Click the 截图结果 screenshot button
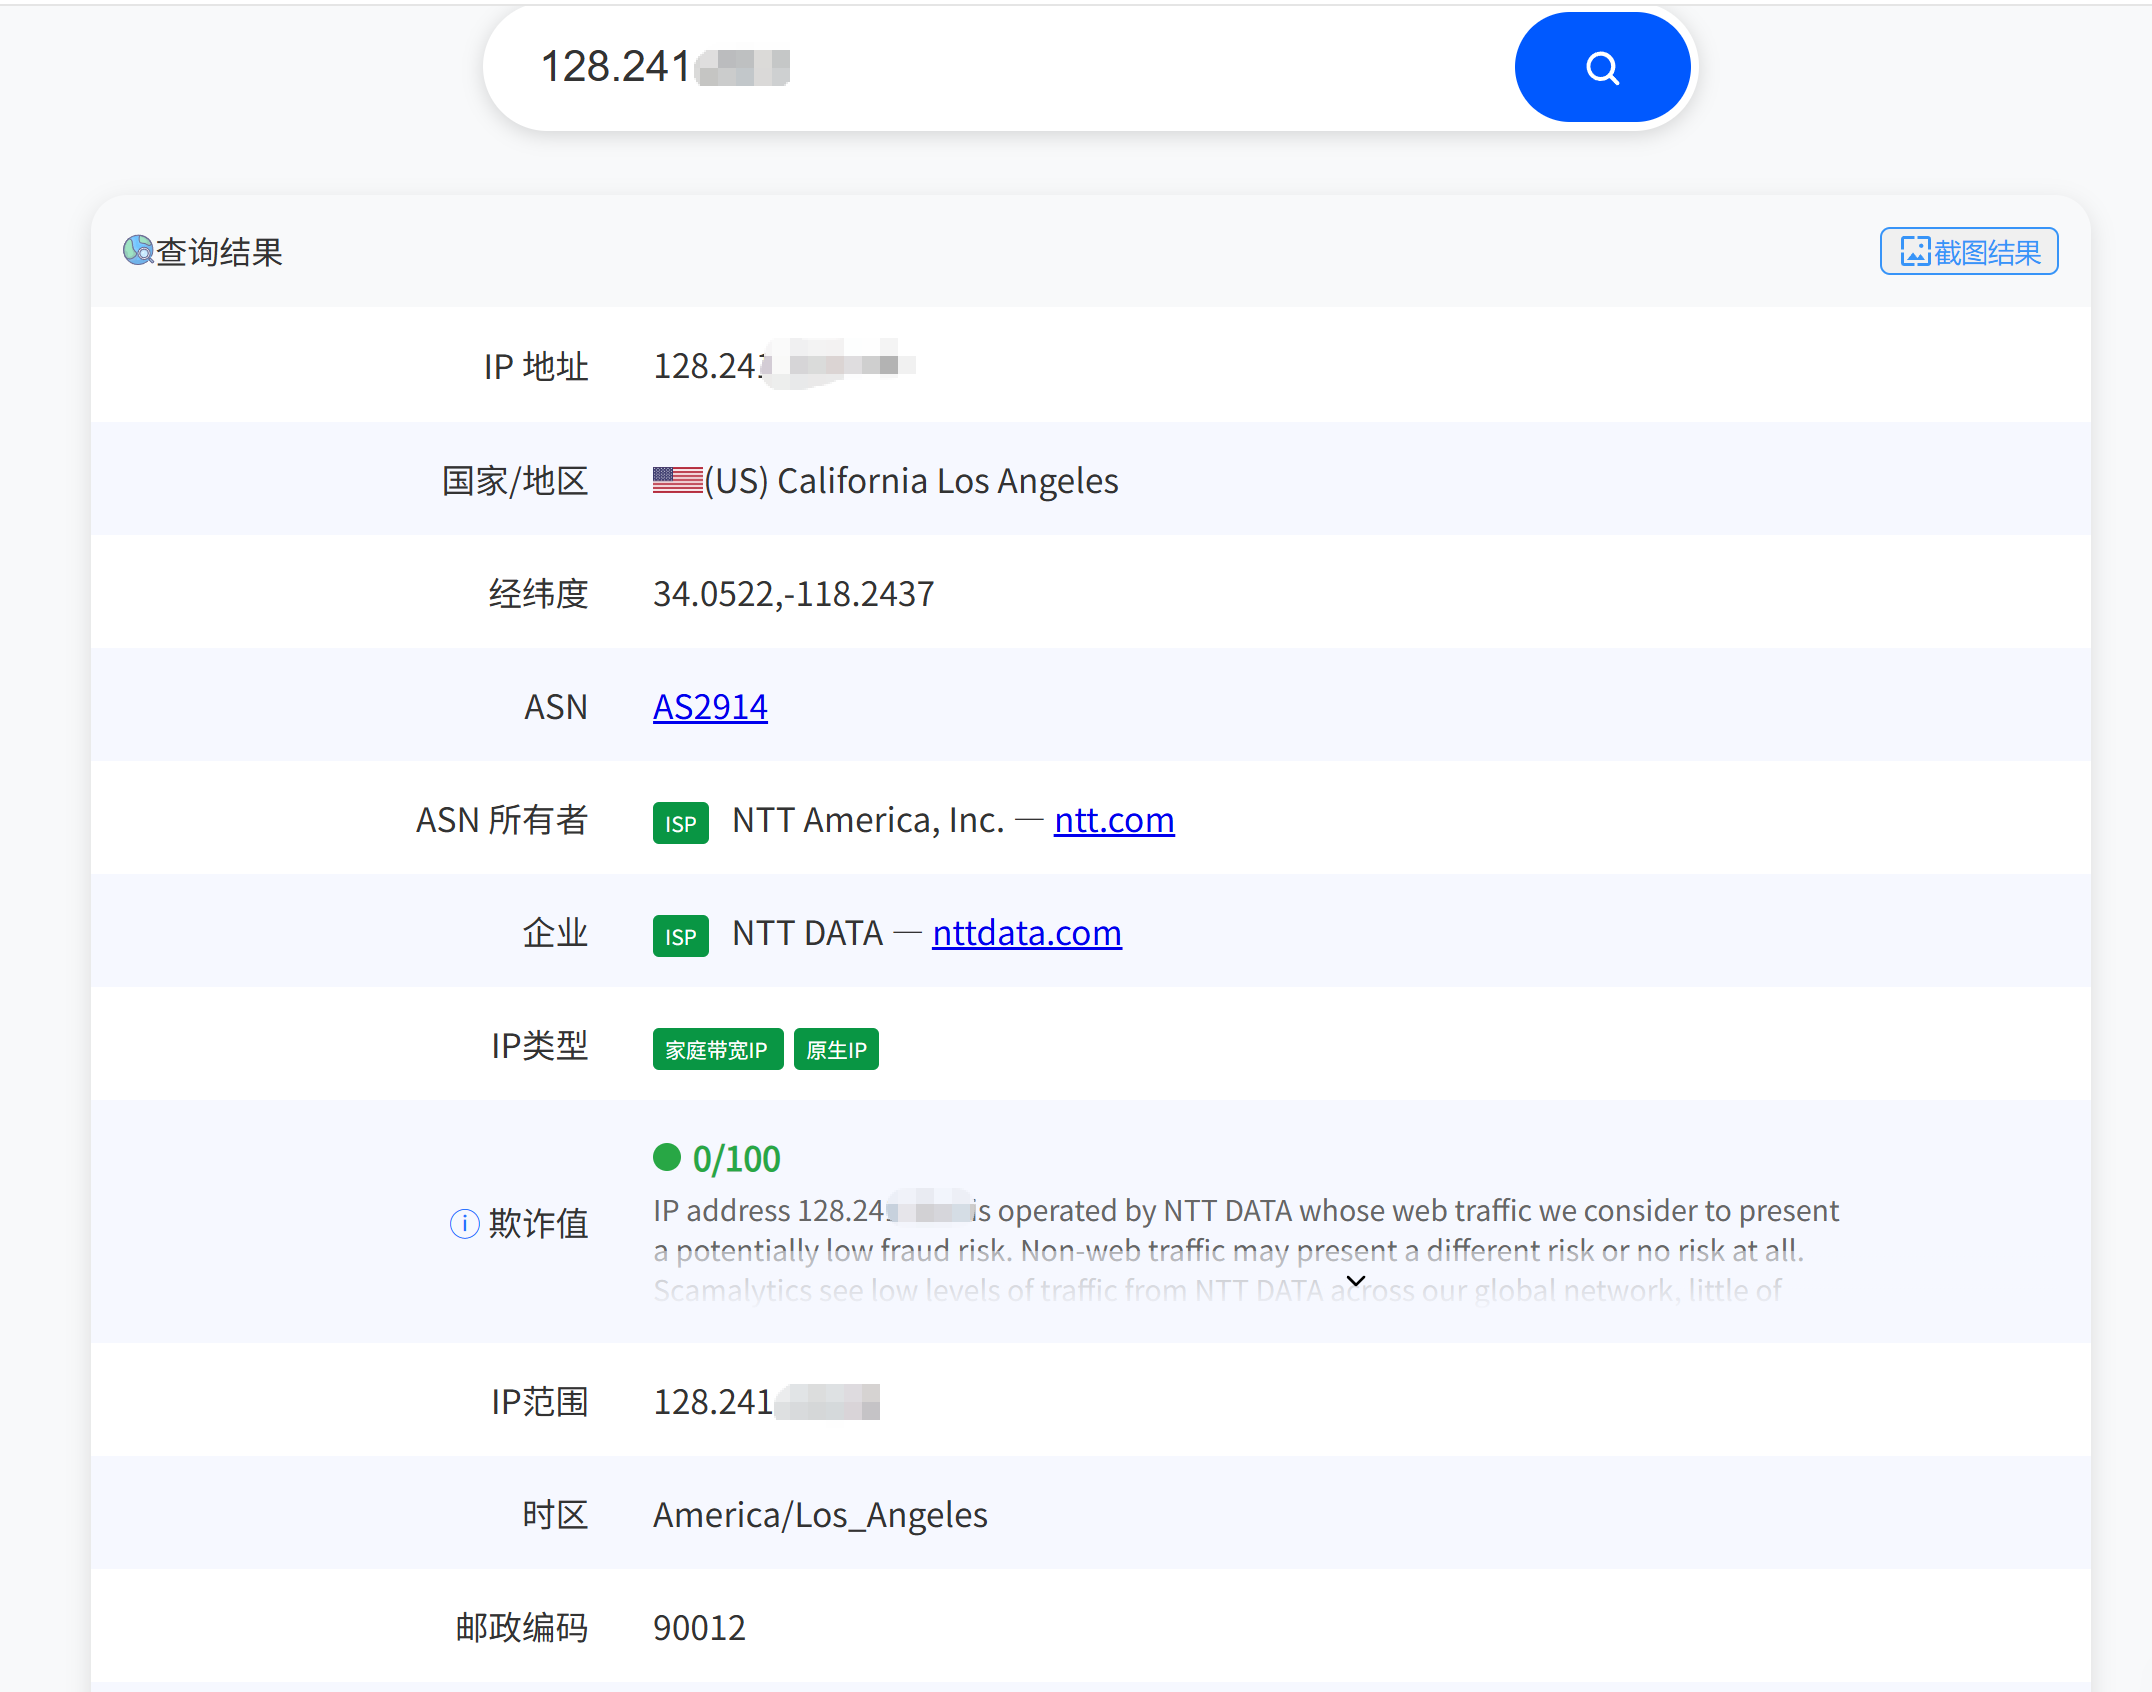 pyautogui.click(x=1969, y=251)
